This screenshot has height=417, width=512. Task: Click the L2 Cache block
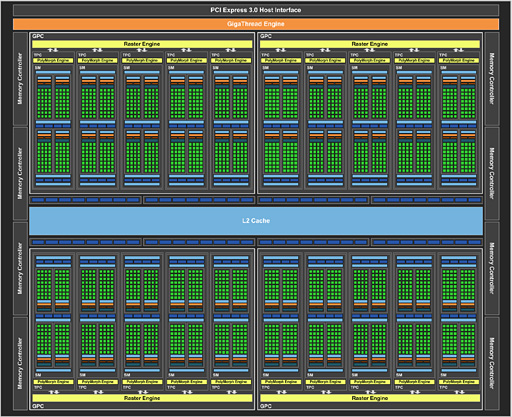click(256, 221)
